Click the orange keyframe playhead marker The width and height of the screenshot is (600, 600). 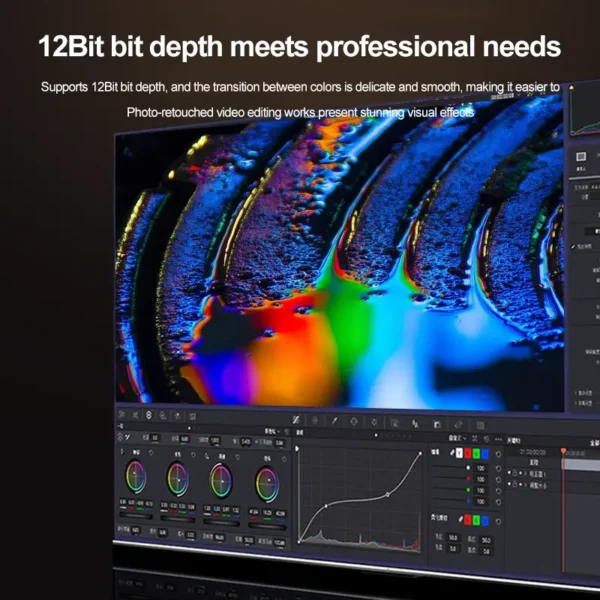click(x=563, y=451)
